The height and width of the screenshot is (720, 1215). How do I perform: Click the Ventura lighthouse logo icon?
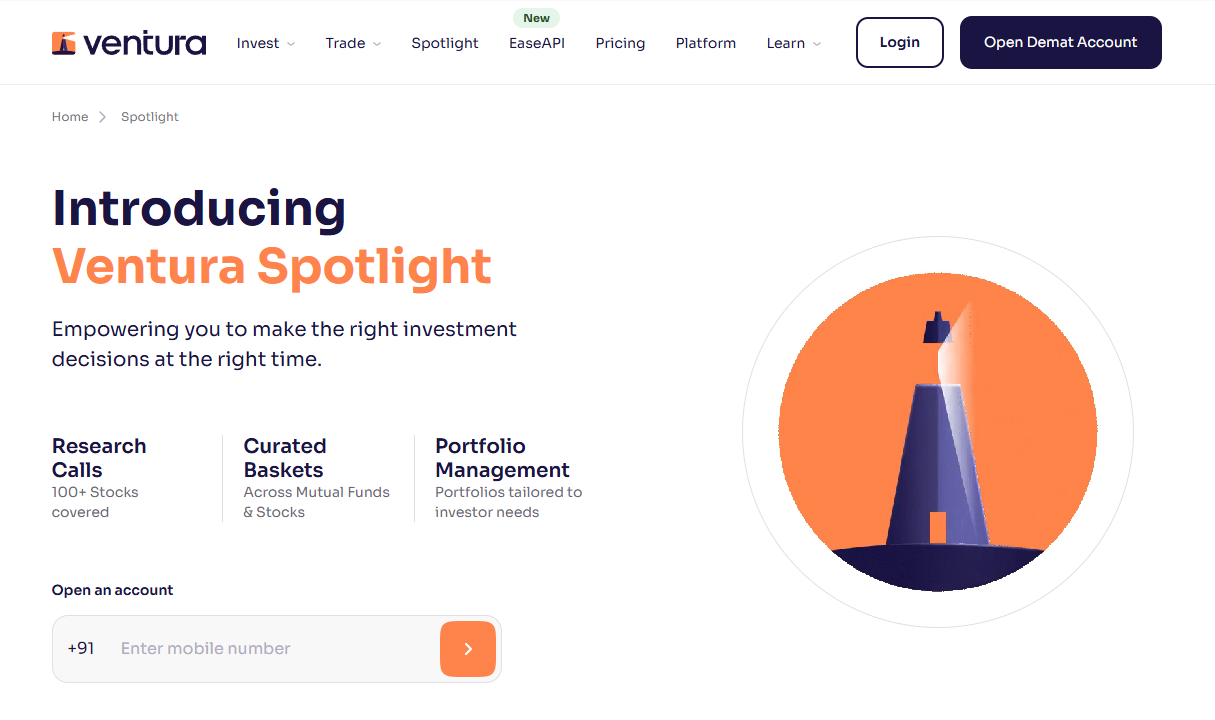click(64, 43)
